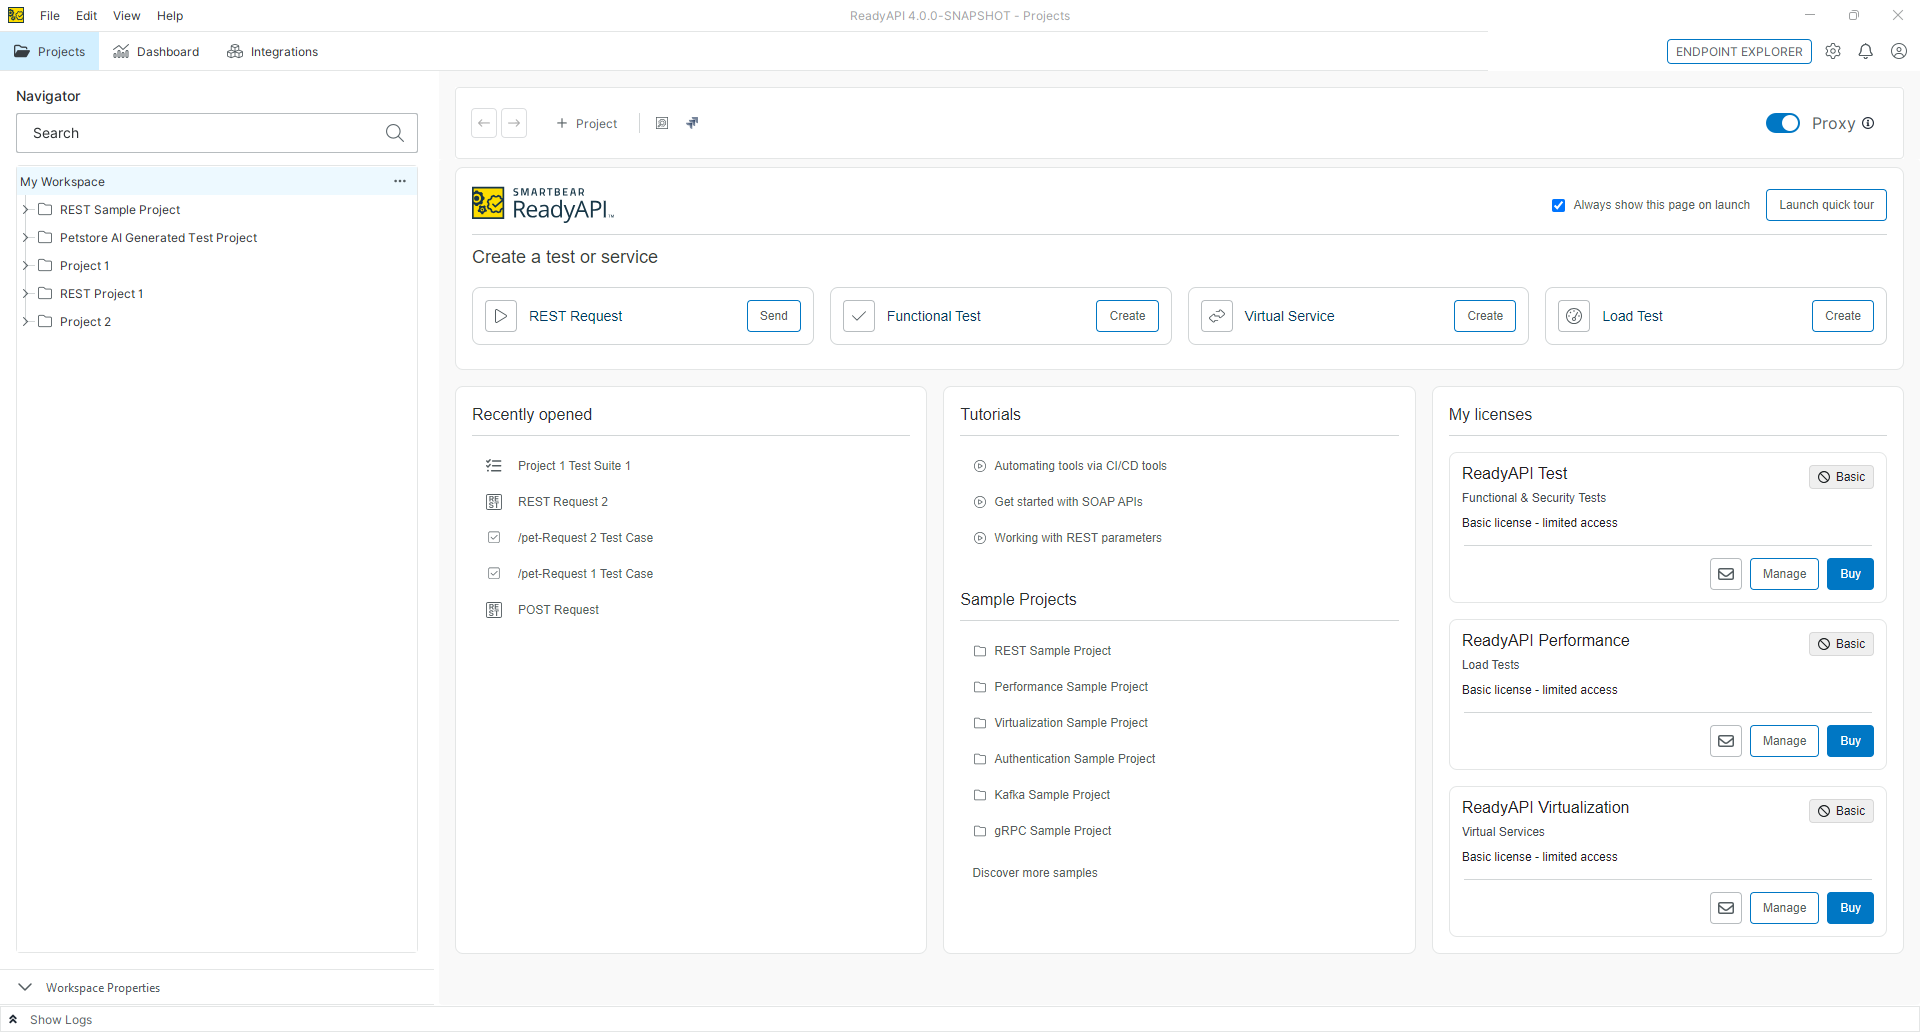1920x1032 pixels.
Task: Click Buy for ReadyAPI Virtualization license
Action: (1850, 908)
